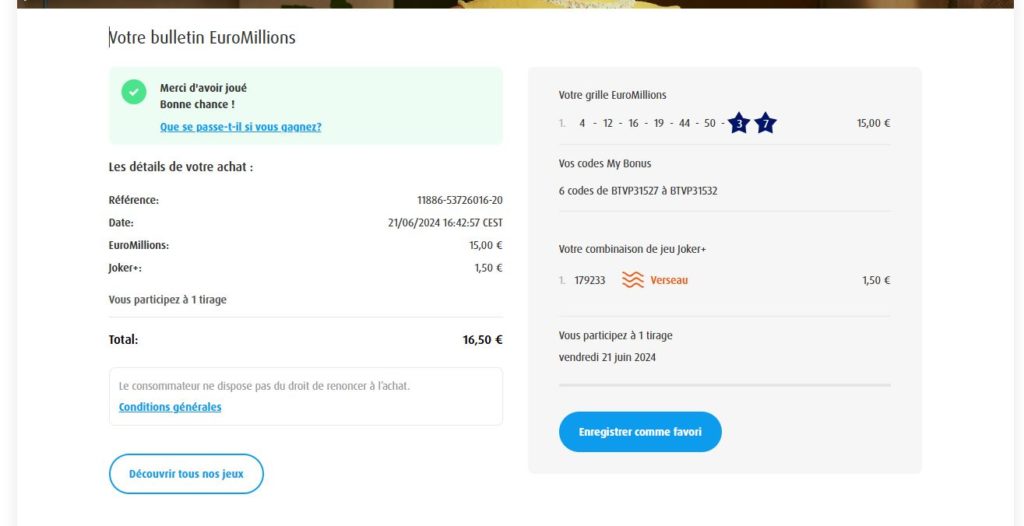The image size is (1024, 526).
Task: Click the purchase date and time value
Action: click(x=444, y=223)
